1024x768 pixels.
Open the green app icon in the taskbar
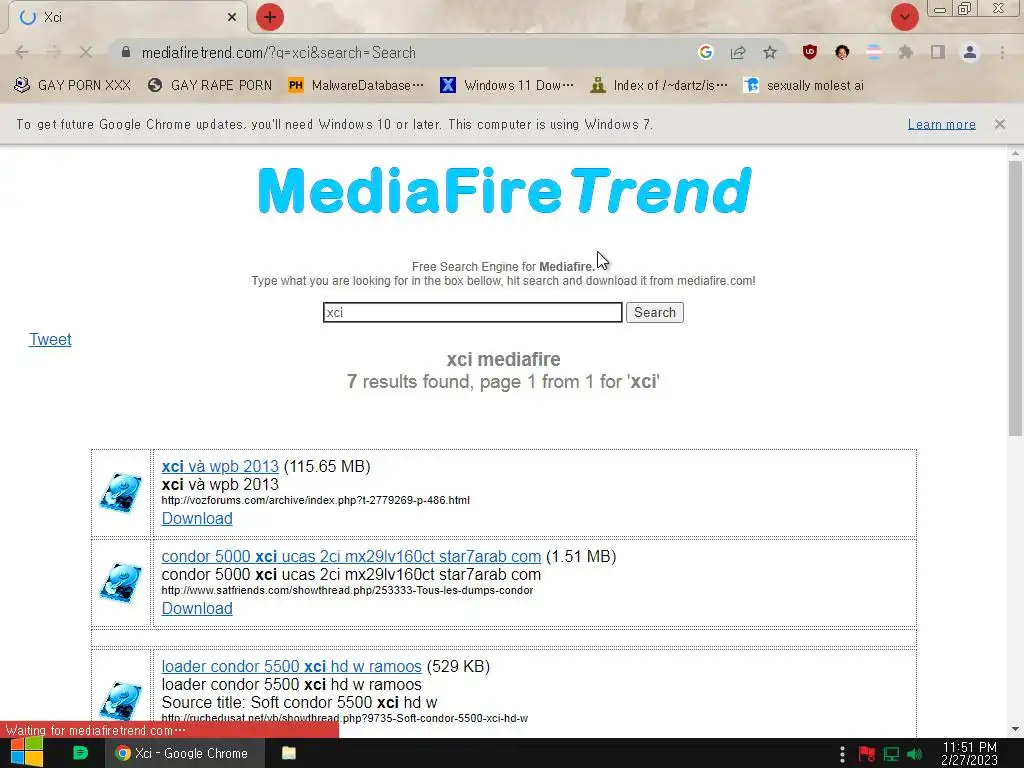click(x=80, y=753)
